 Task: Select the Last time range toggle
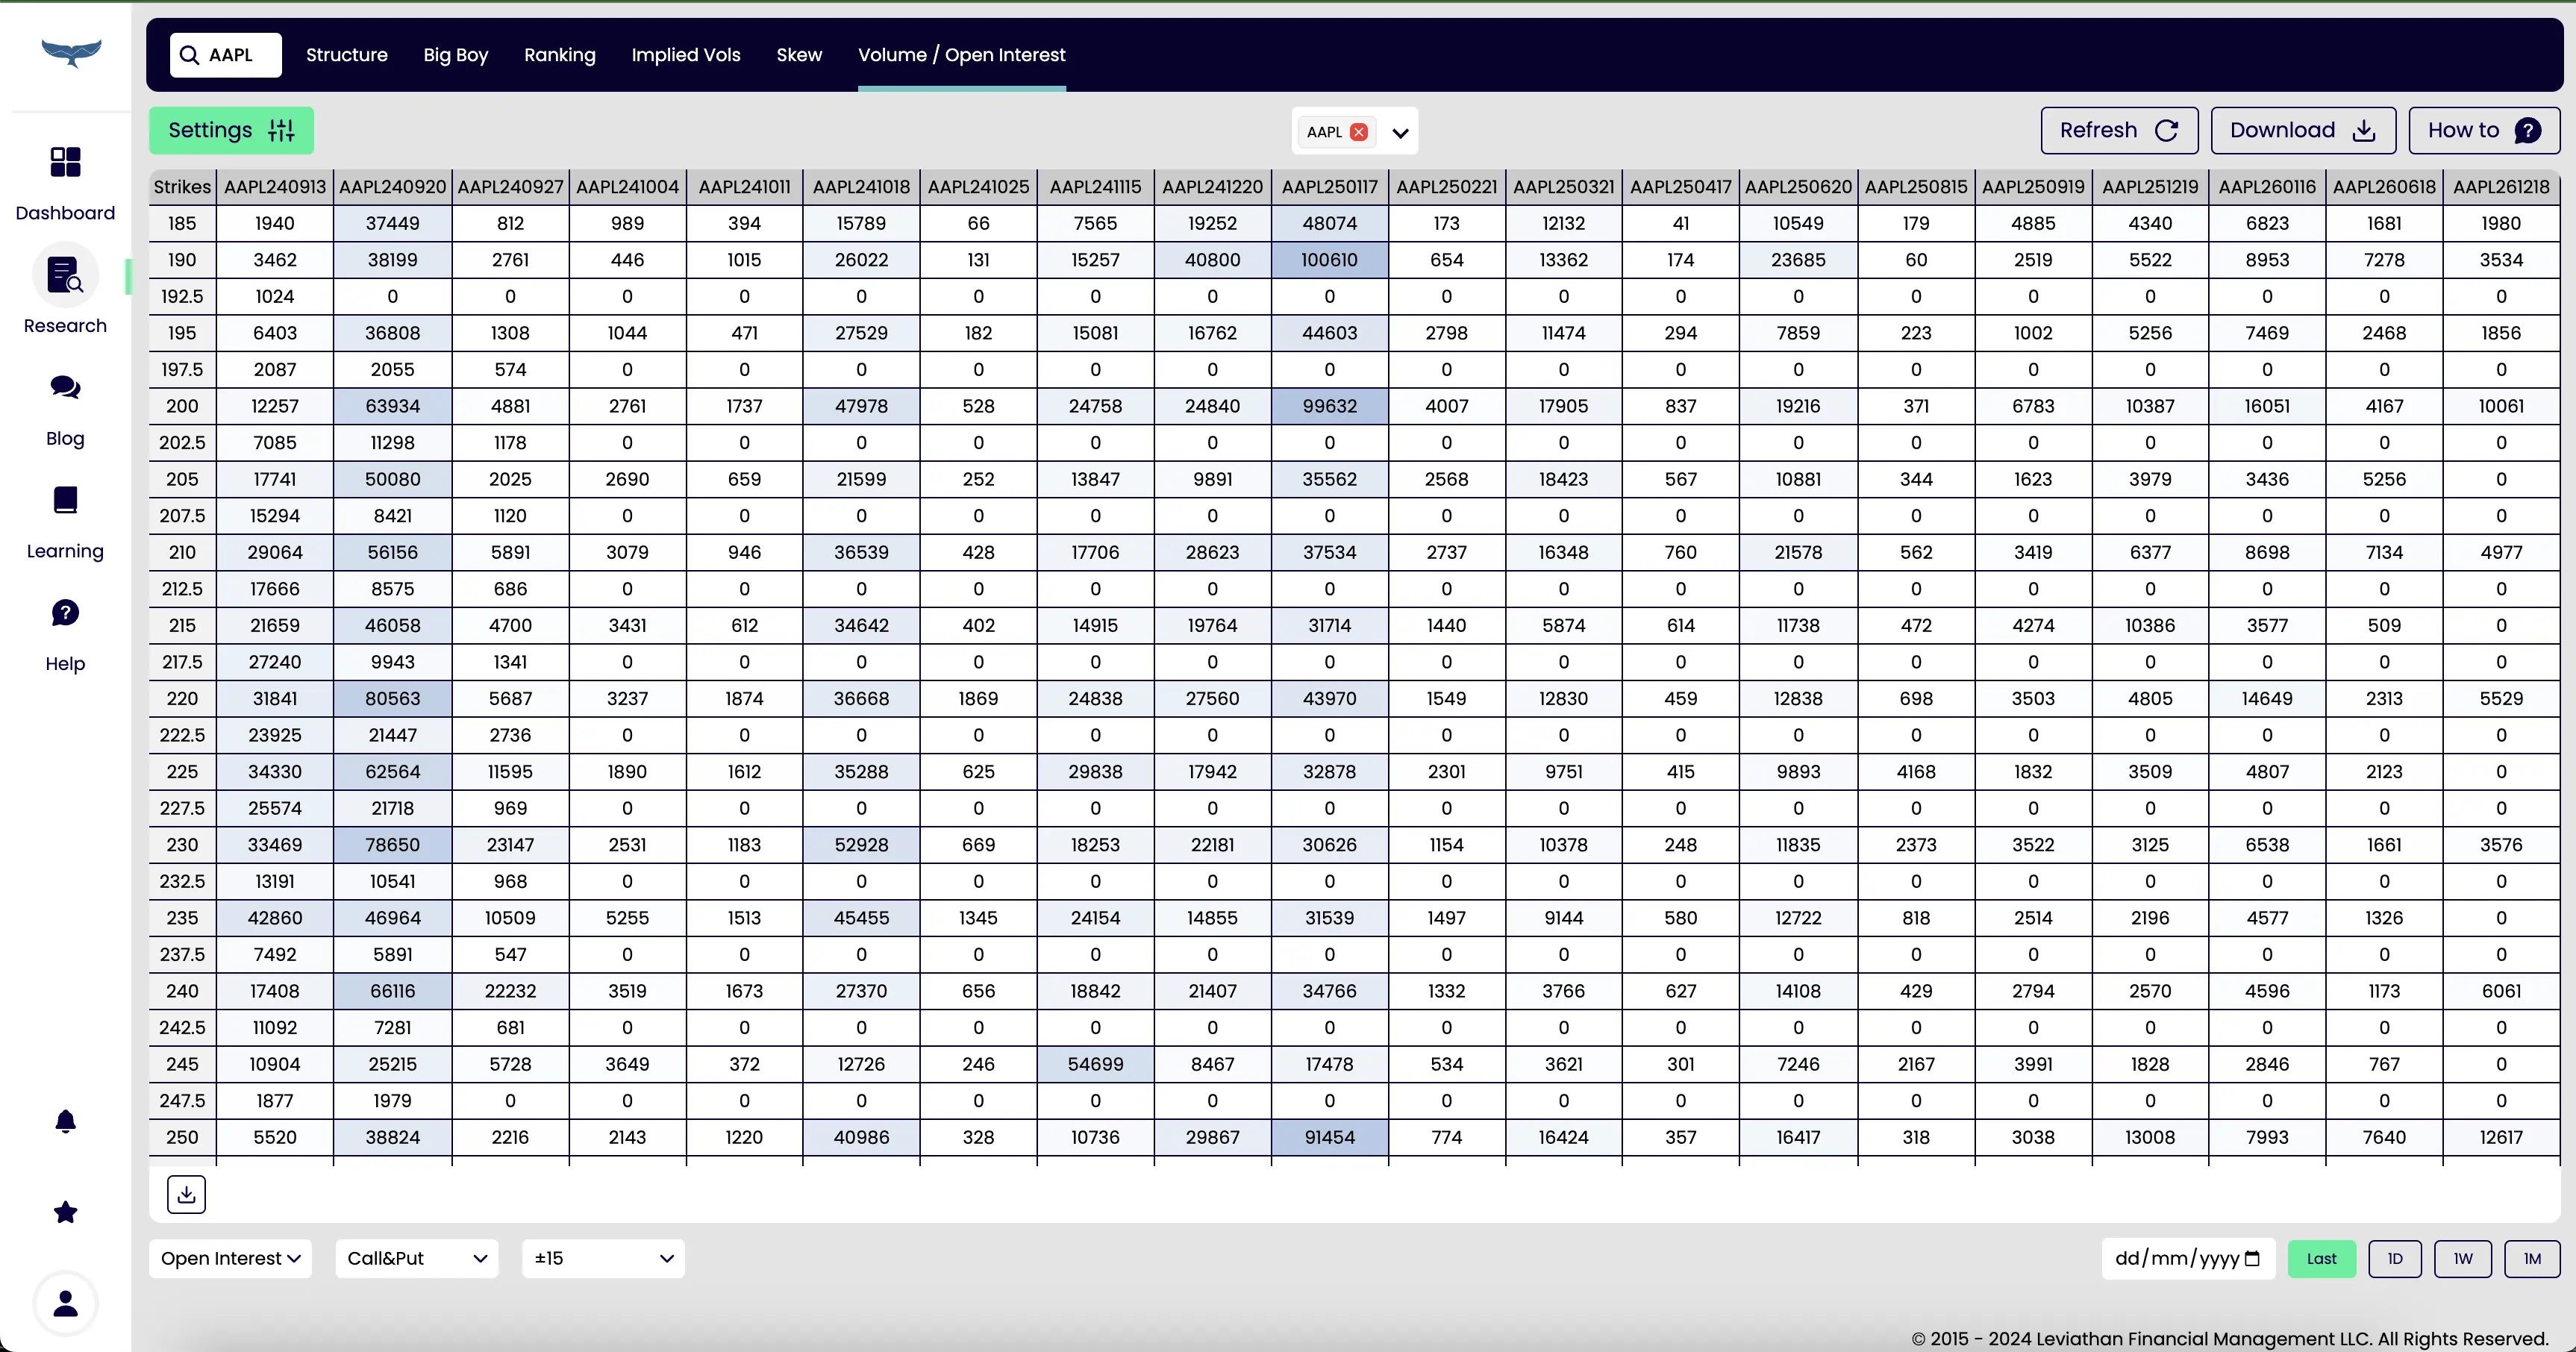pyautogui.click(x=2321, y=1259)
